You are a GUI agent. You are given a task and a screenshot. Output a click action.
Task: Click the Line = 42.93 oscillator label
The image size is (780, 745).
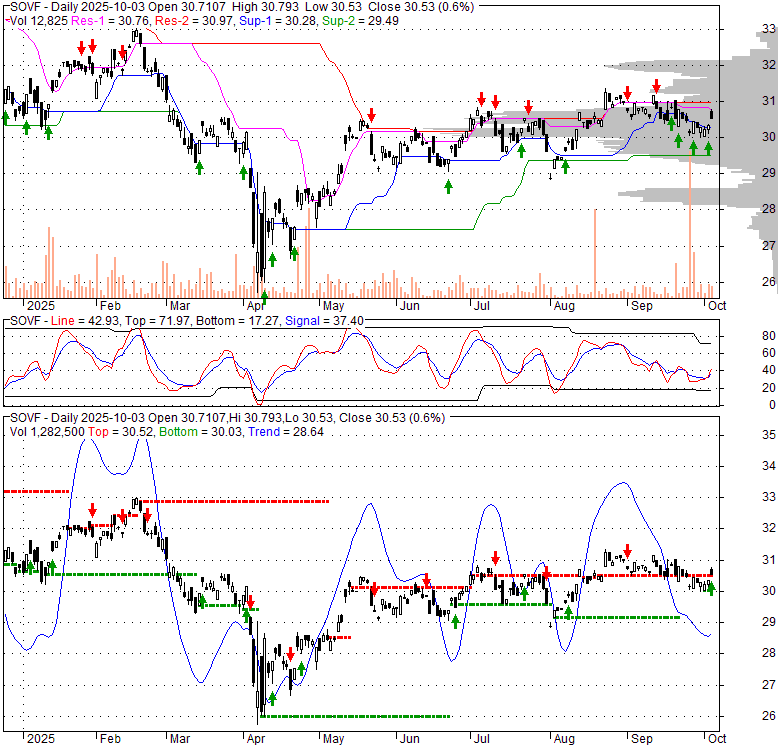tap(85, 321)
